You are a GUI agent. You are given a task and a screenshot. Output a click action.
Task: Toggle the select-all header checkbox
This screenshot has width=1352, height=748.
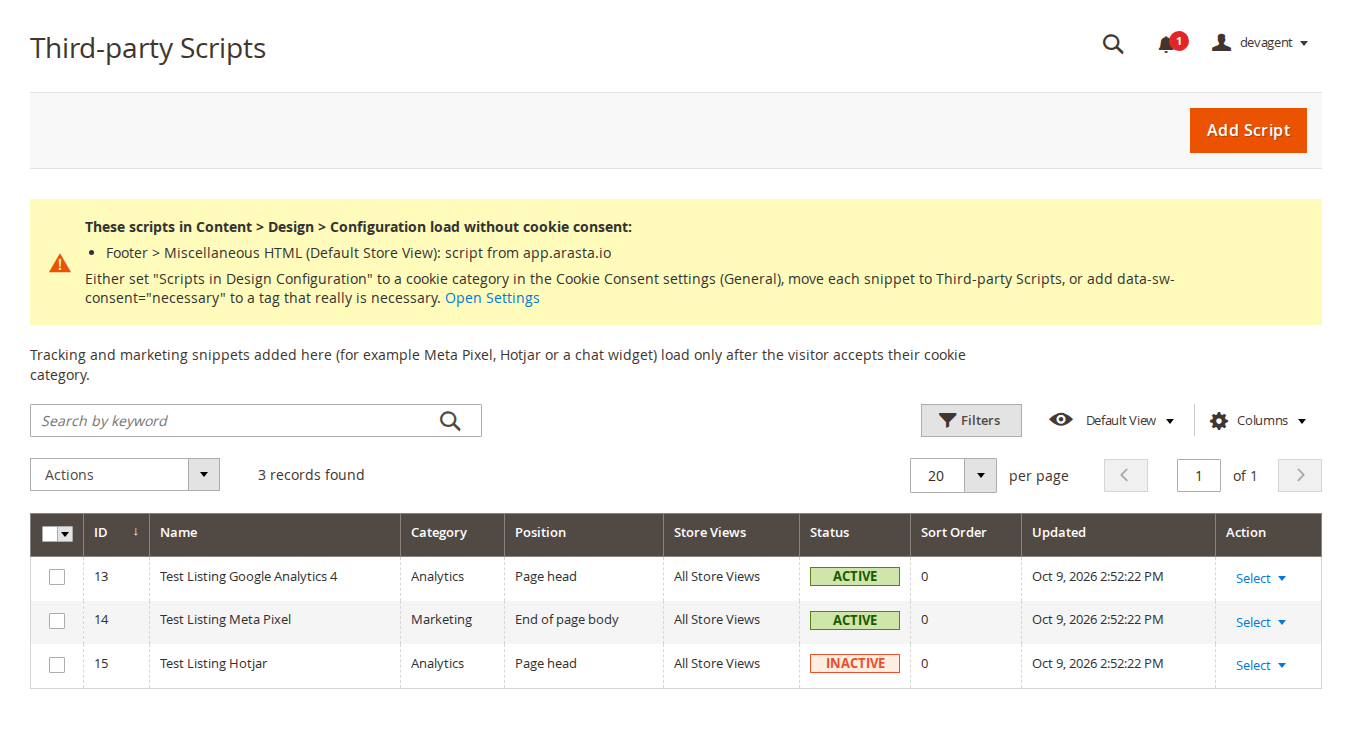pos(50,534)
